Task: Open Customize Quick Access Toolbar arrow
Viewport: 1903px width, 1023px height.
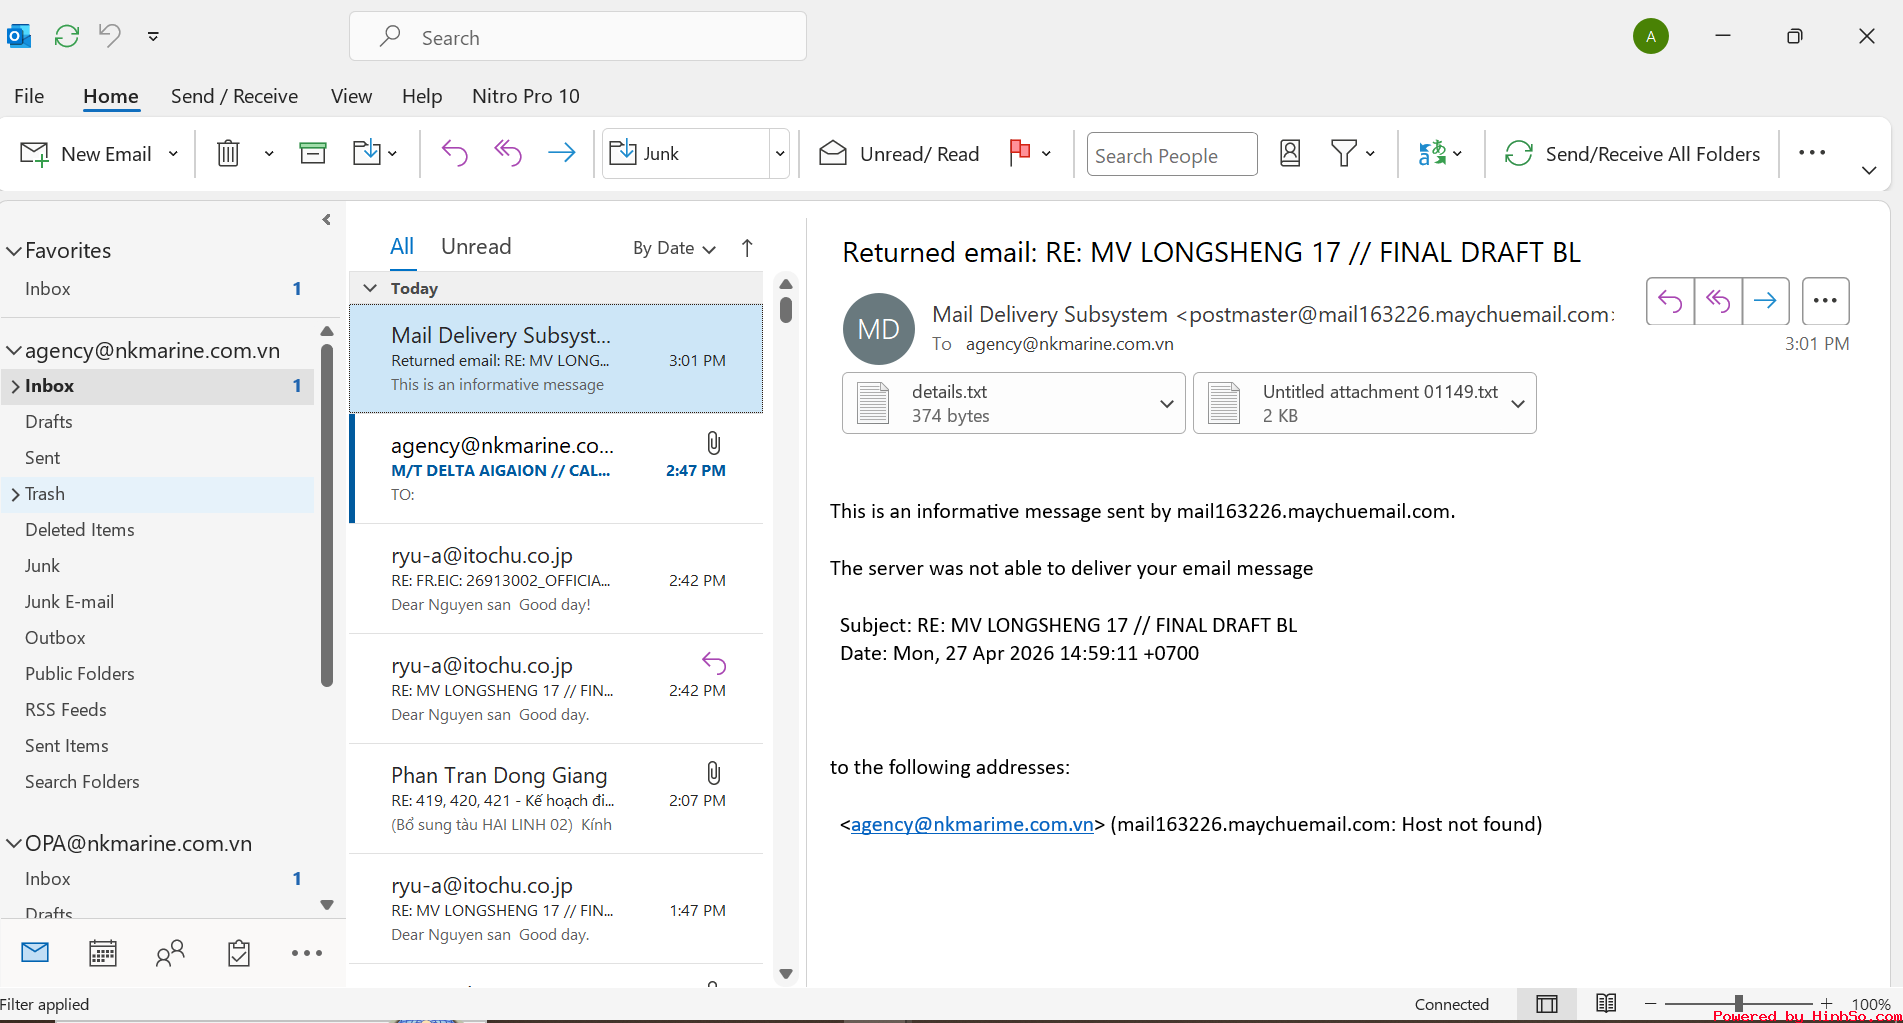Action: (x=153, y=37)
